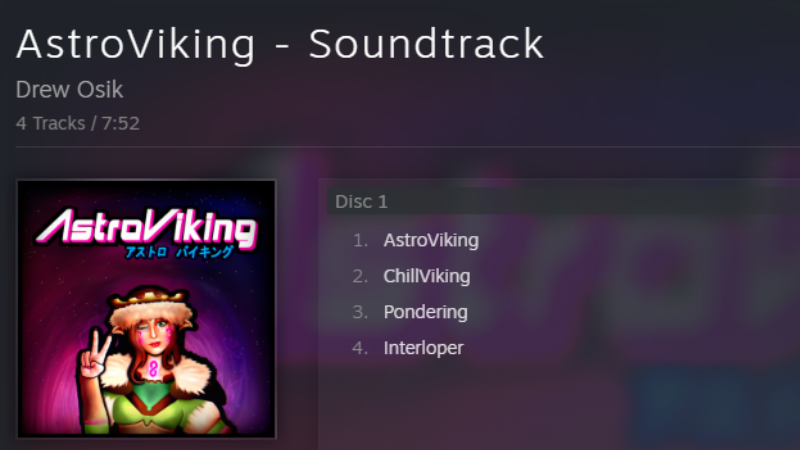Click the fur crown hat on cover art

[151, 305]
